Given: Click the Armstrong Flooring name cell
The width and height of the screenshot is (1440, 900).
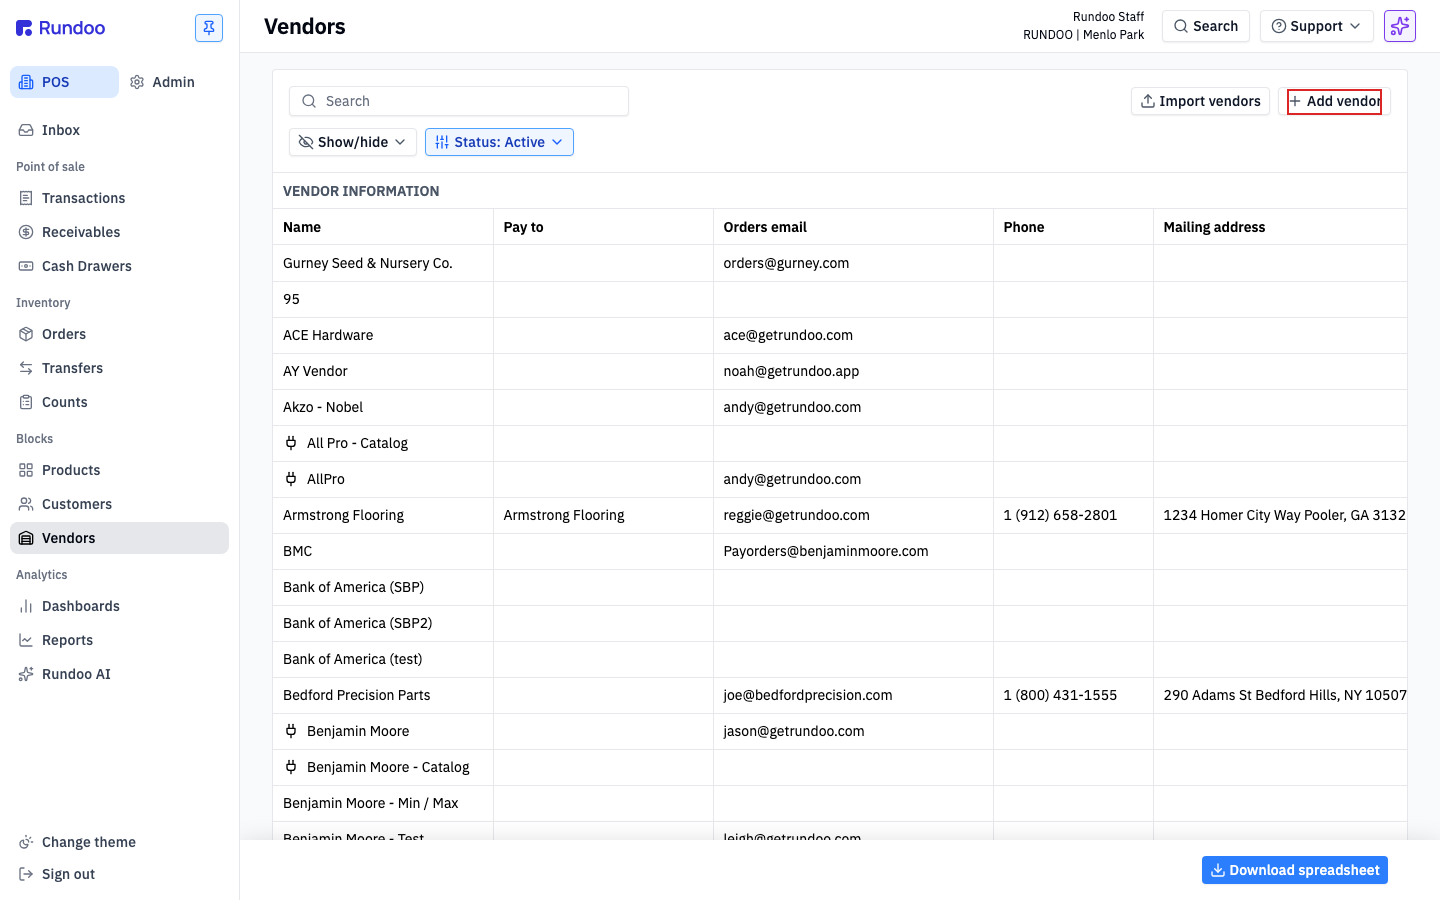Looking at the screenshot, I should (x=383, y=515).
